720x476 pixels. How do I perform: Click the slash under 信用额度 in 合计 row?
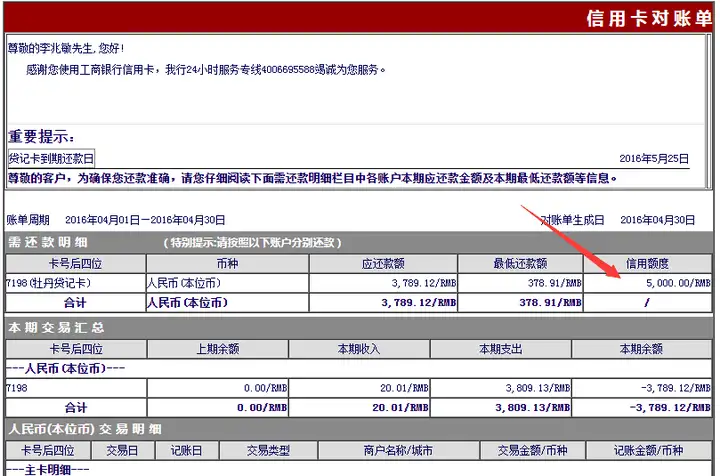[x=647, y=303]
